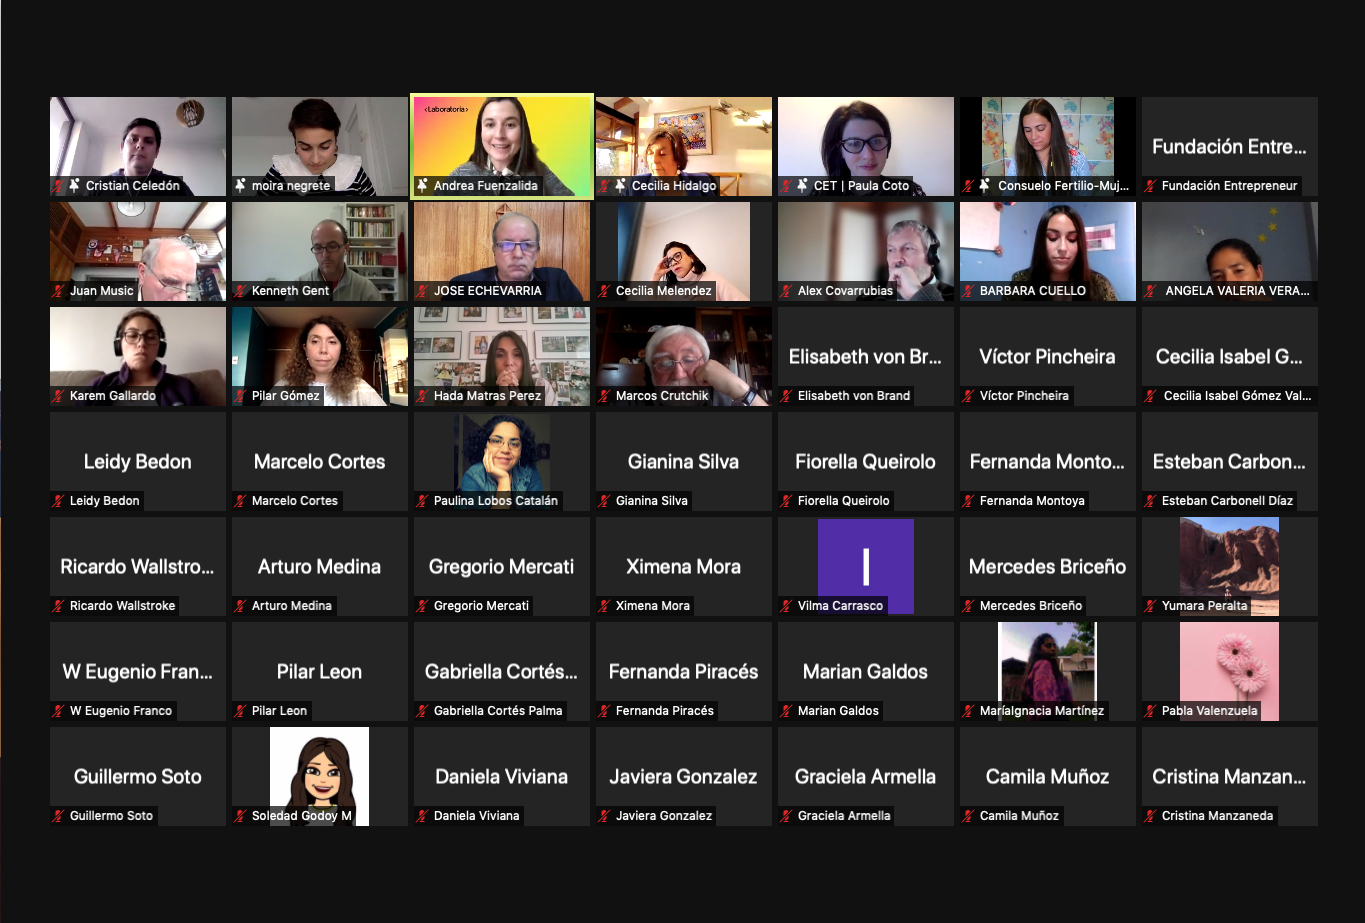Screen dimensions: 1365x923
Task: Click the pin icon on Andrea Fuenzalida's tile
Action: pyautogui.click(x=422, y=186)
